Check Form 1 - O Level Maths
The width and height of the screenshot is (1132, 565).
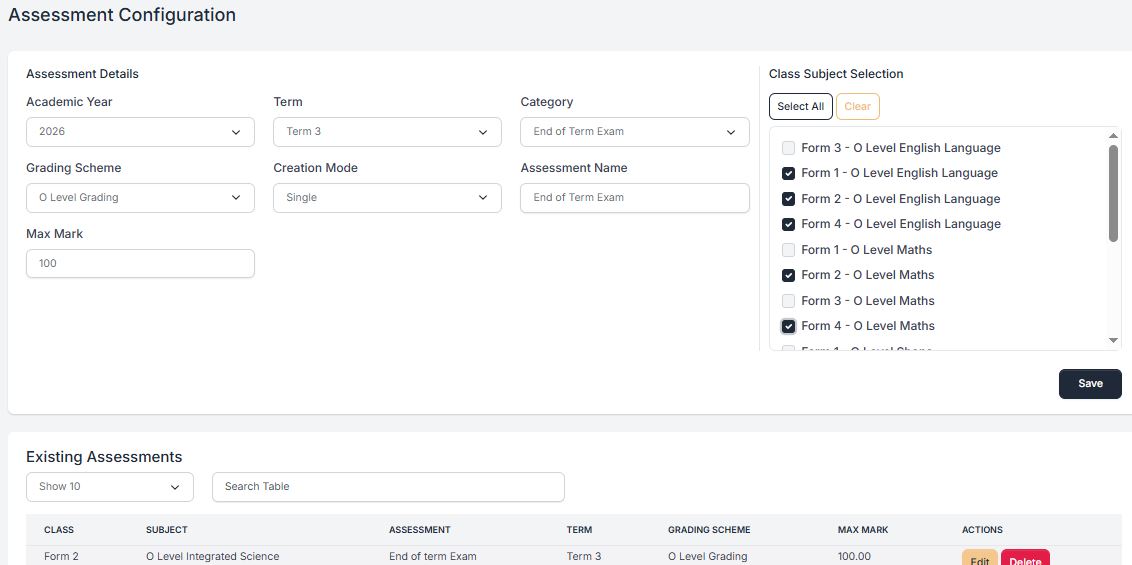coord(788,250)
